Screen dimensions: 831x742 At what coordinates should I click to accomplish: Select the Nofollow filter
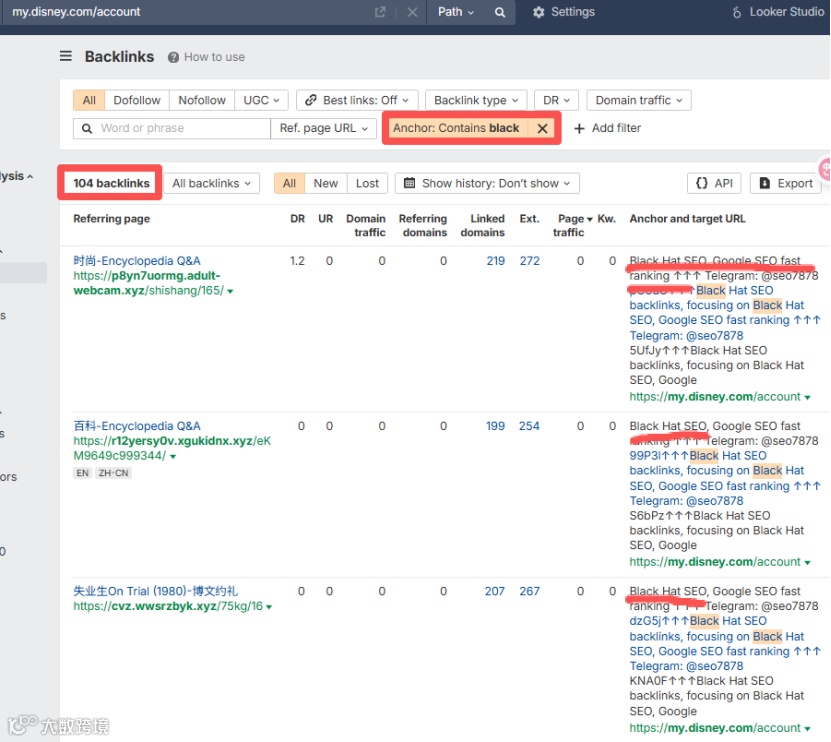pyautogui.click(x=201, y=100)
